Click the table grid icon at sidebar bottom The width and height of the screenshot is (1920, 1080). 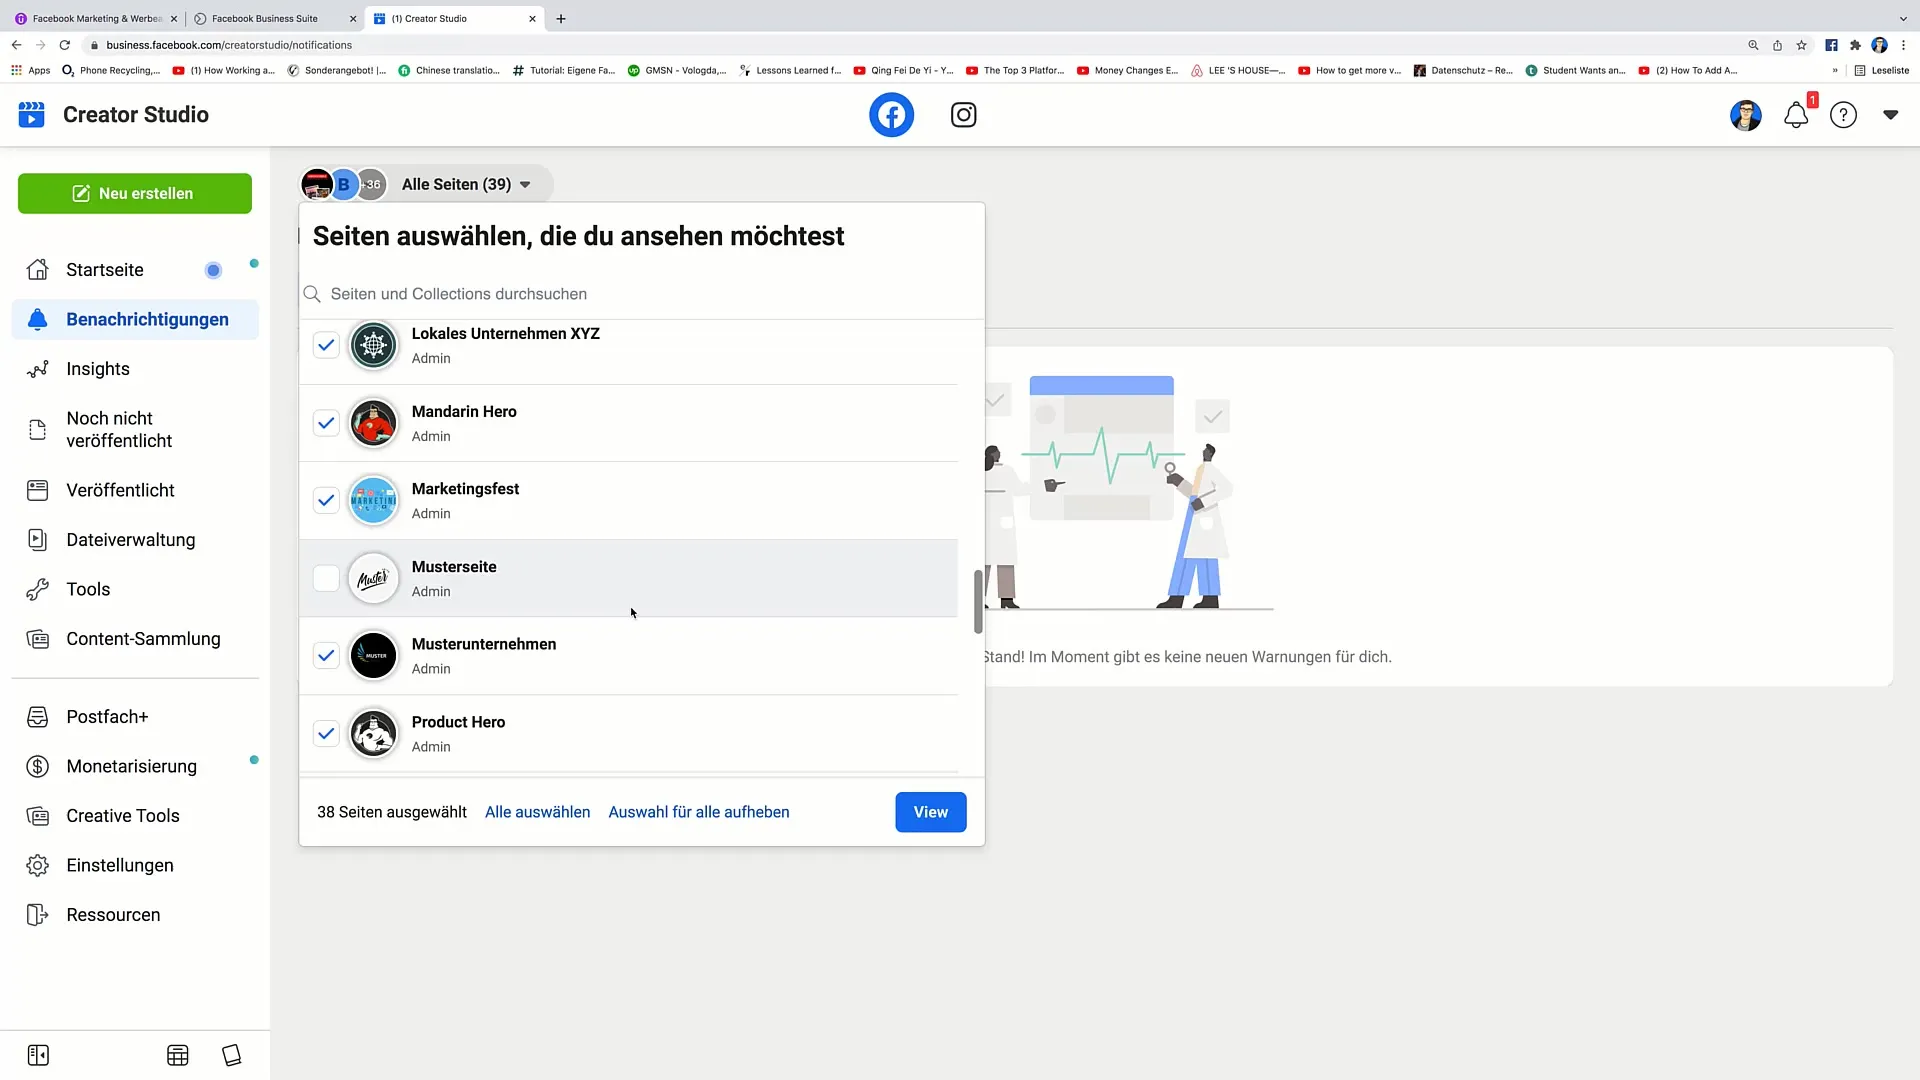point(178,1055)
